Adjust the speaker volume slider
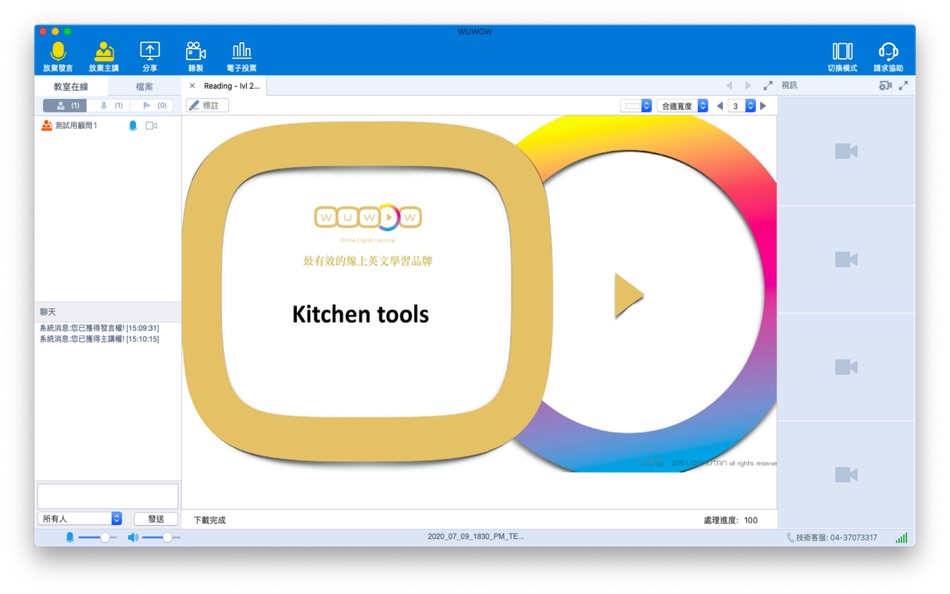 point(161,538)
